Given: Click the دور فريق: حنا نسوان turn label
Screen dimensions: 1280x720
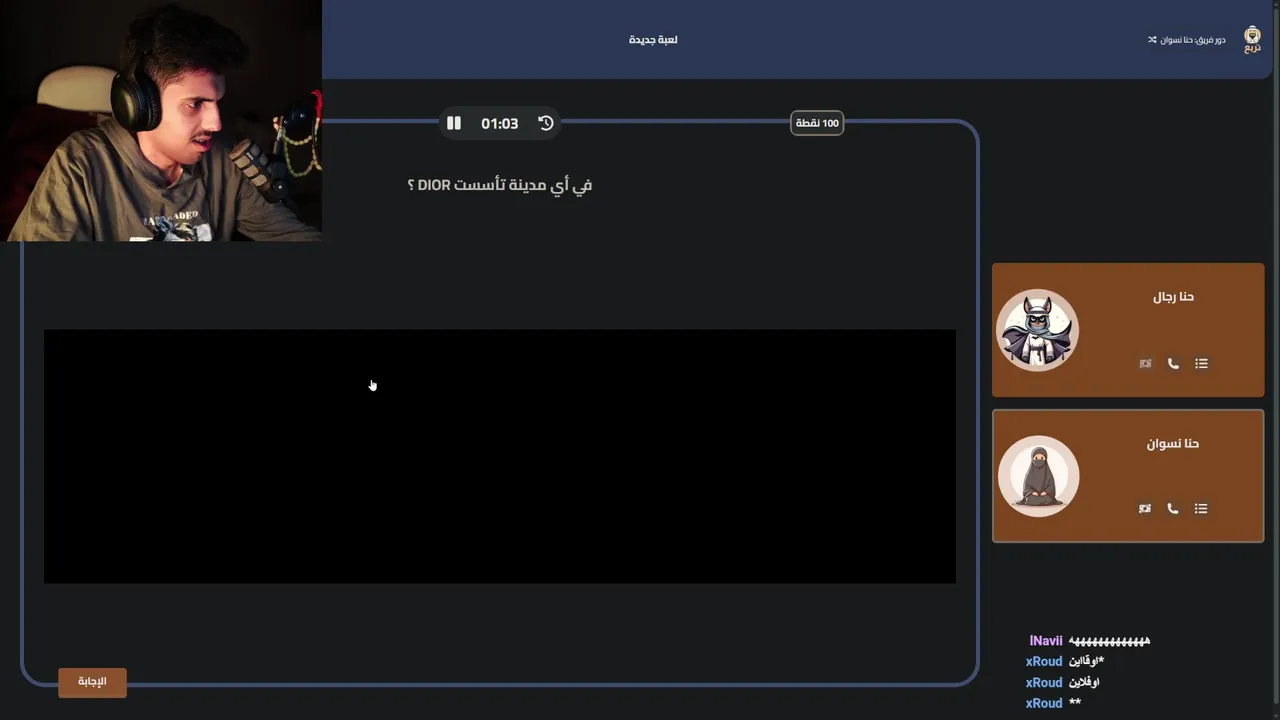Looking at the screenshot, I should click(x=1193, y=40).
